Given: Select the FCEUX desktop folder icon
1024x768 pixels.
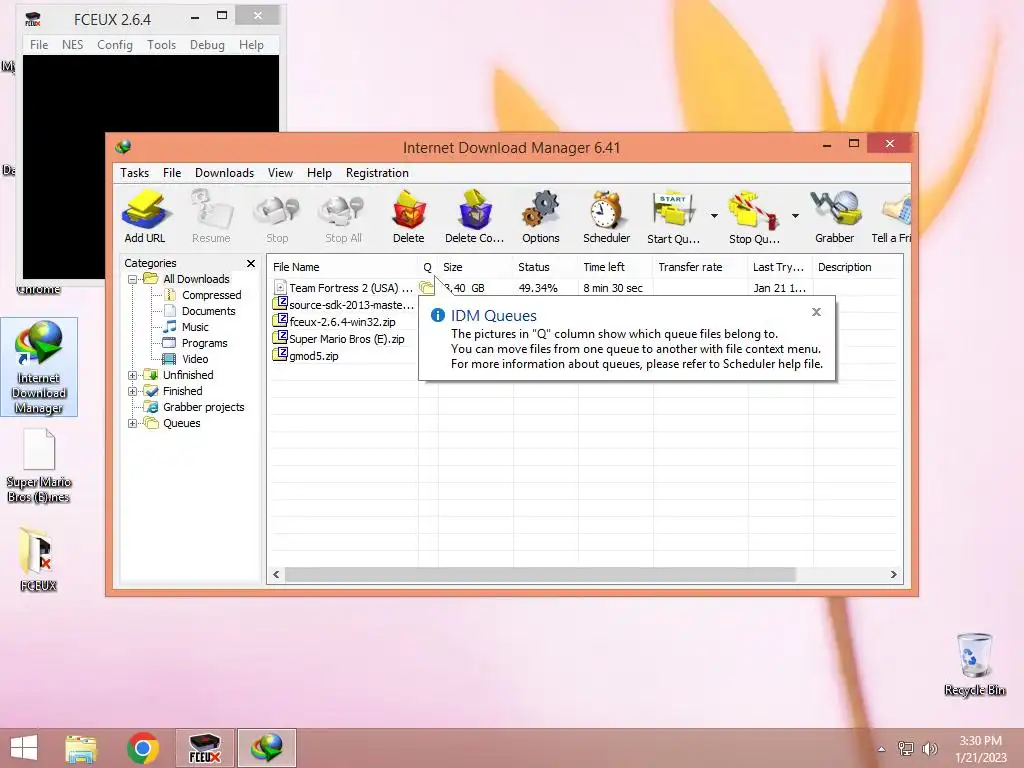Looking at the screenshot, I should 39,559.
